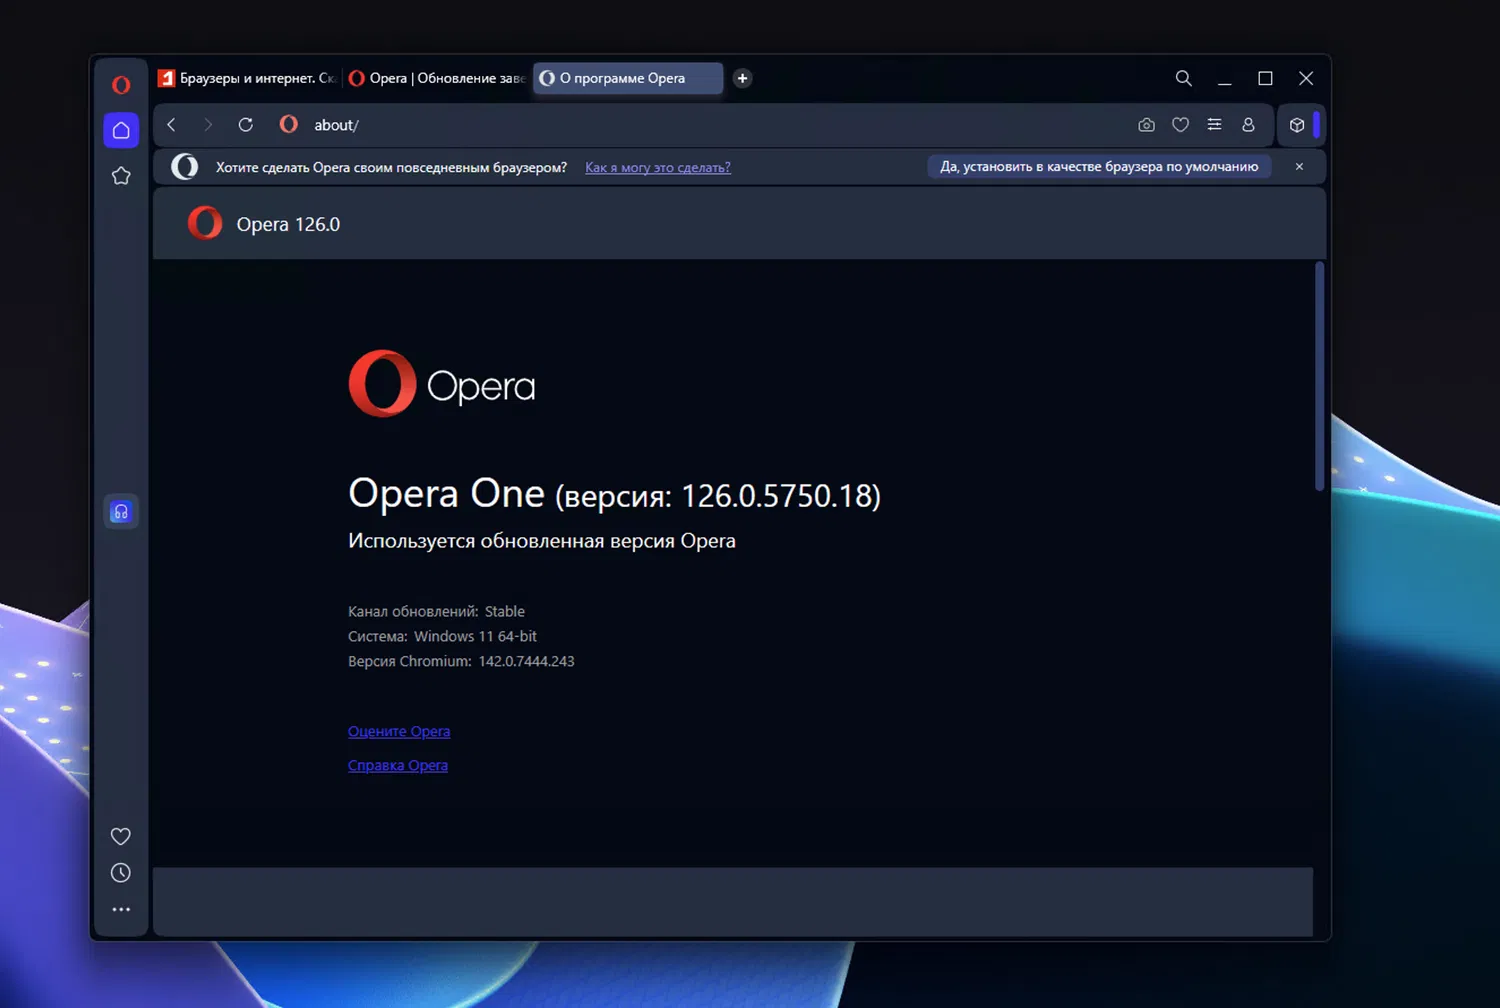Click 'Да, установить в качестве браузера по умолчанию'

[x=1099, y=167]
